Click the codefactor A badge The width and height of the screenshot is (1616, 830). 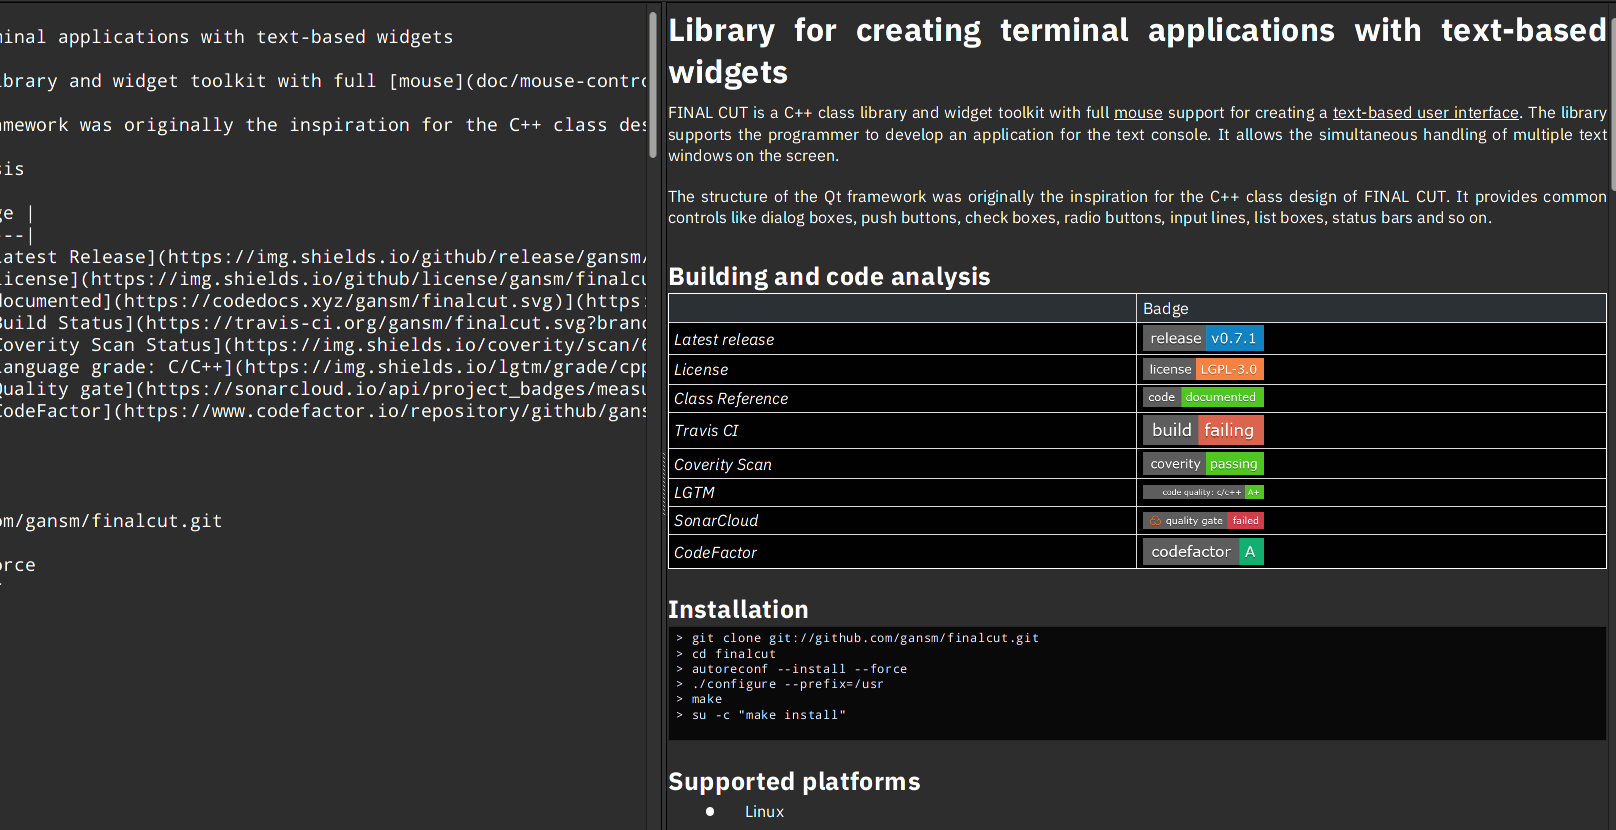[1203, 552]
